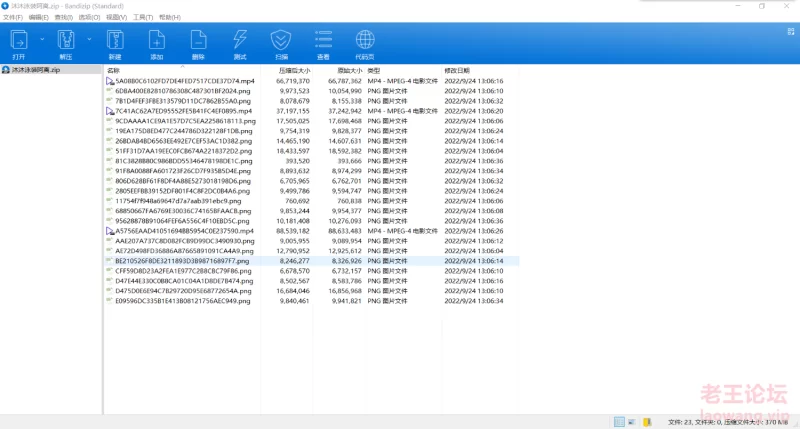This screenshot has width=800, height=429.
Task: Open the 帮助(H) menu
Action: (170, 17)
